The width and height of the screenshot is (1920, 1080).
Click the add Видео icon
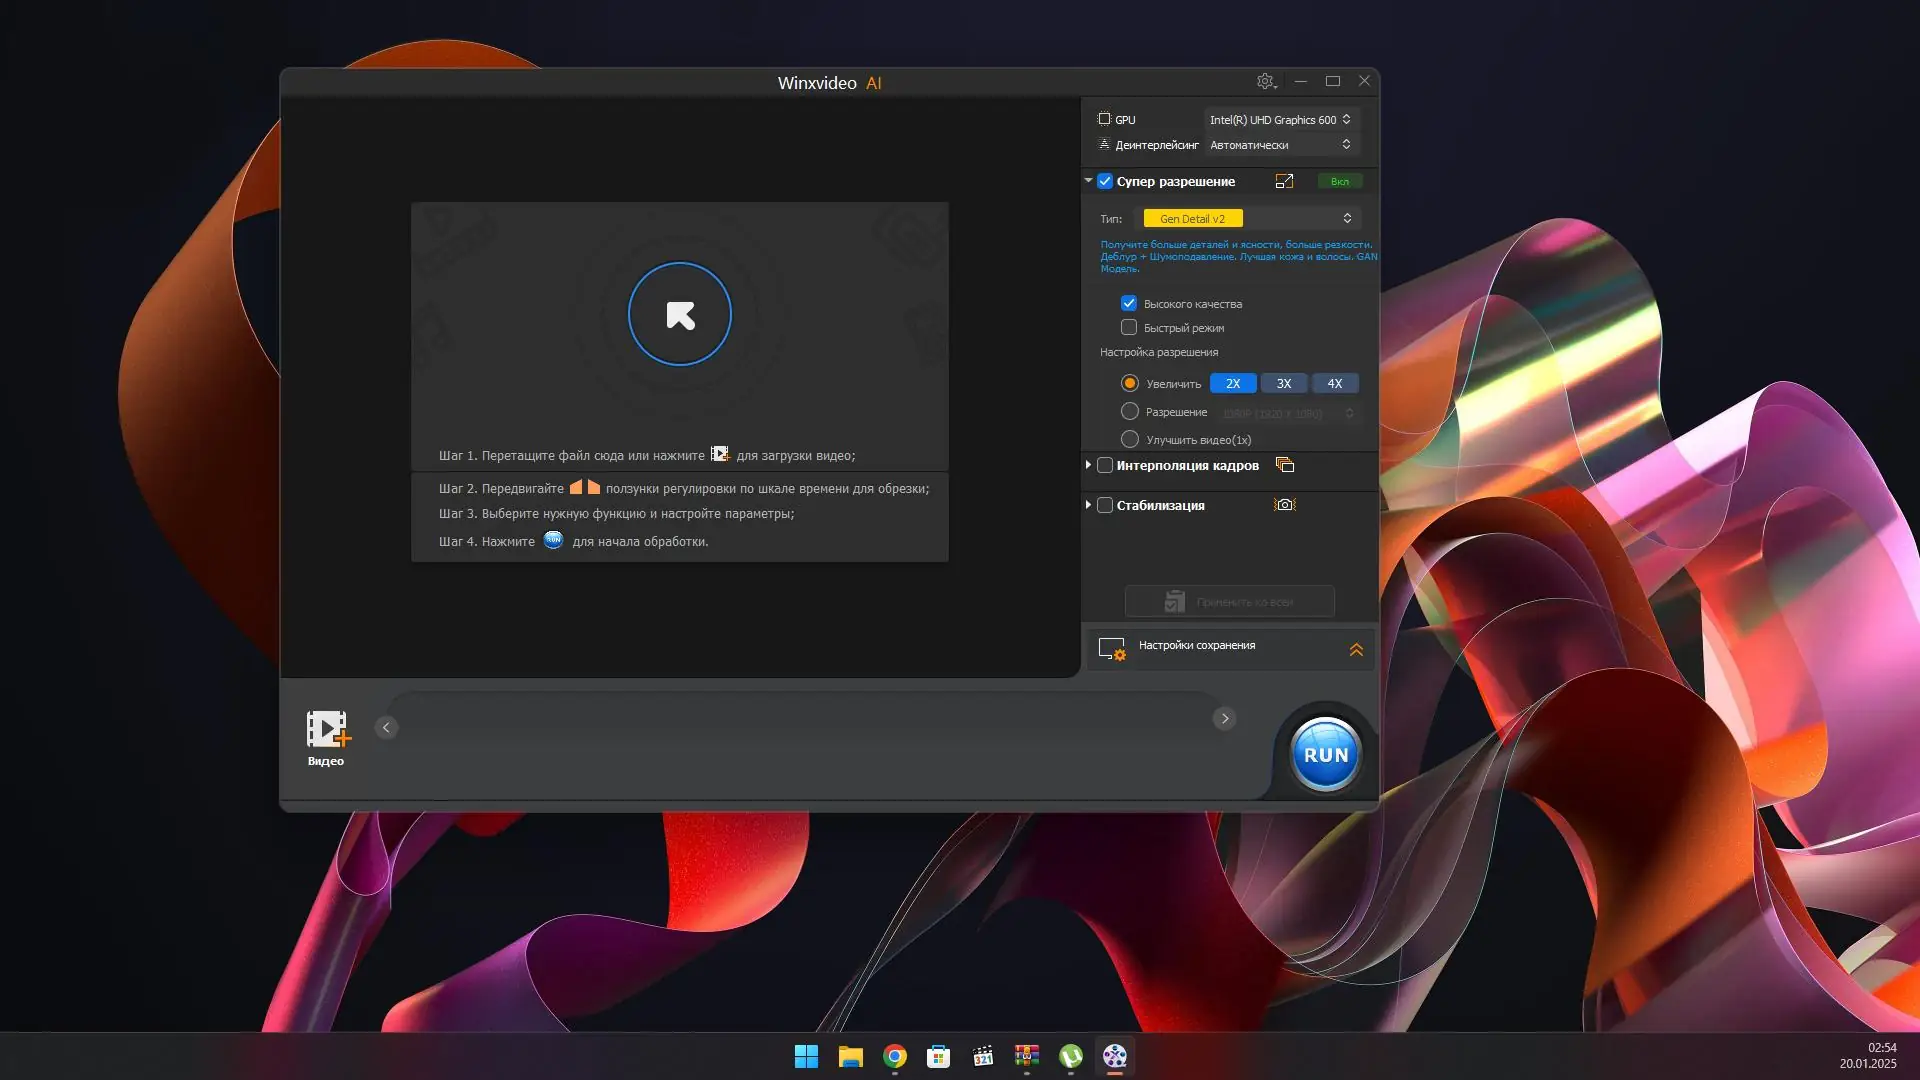click(327, 730)
